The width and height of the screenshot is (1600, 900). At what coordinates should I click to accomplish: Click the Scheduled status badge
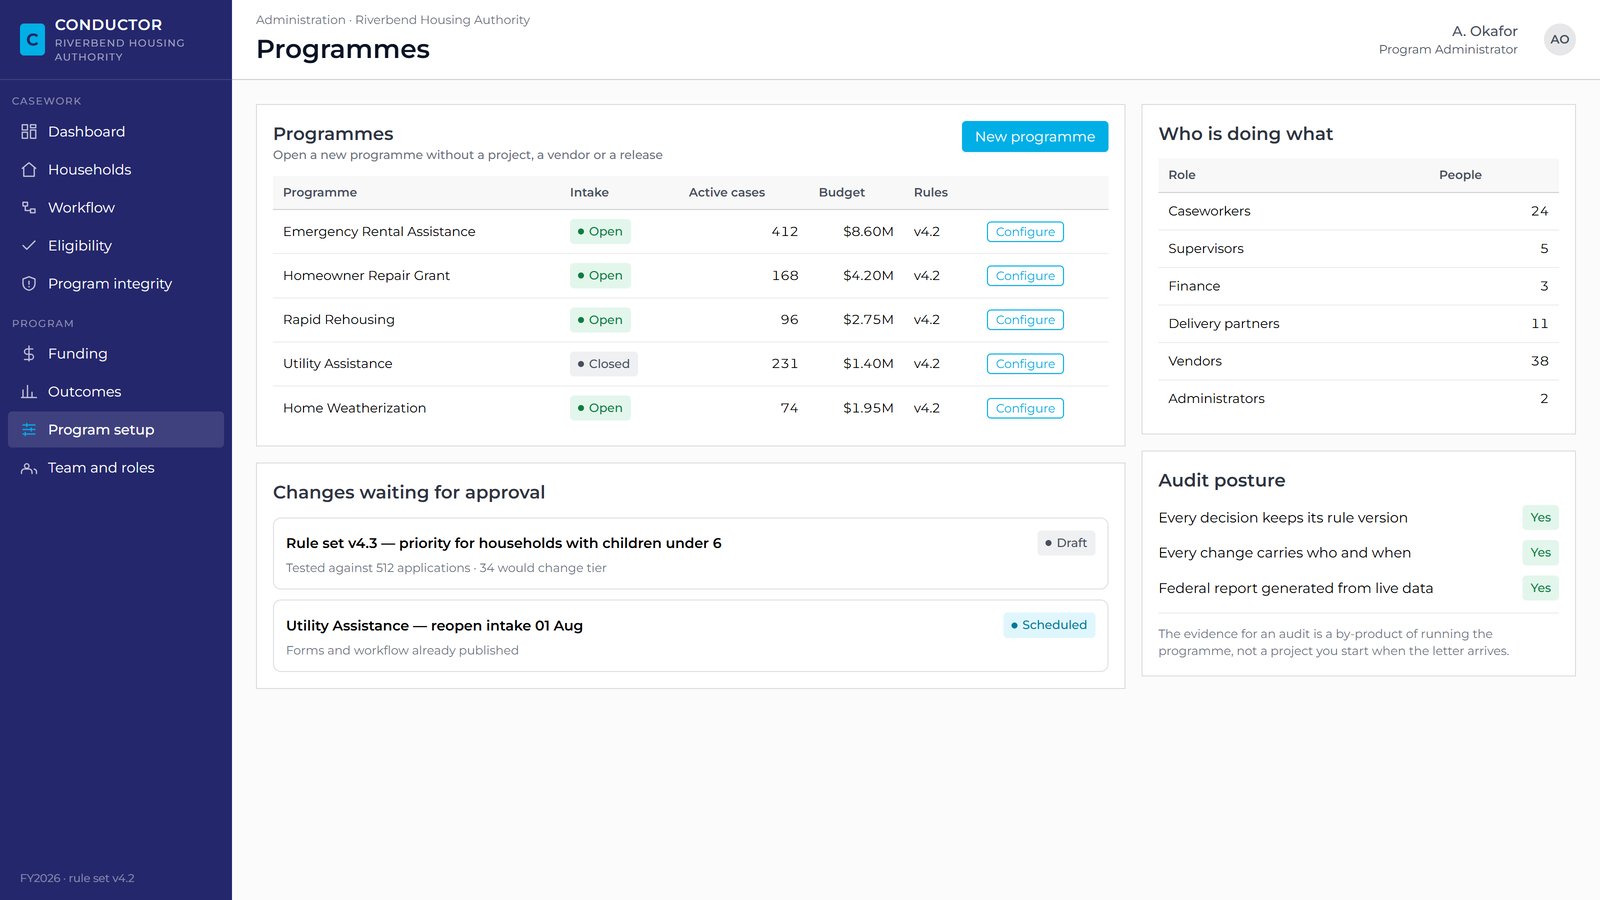1049,625
